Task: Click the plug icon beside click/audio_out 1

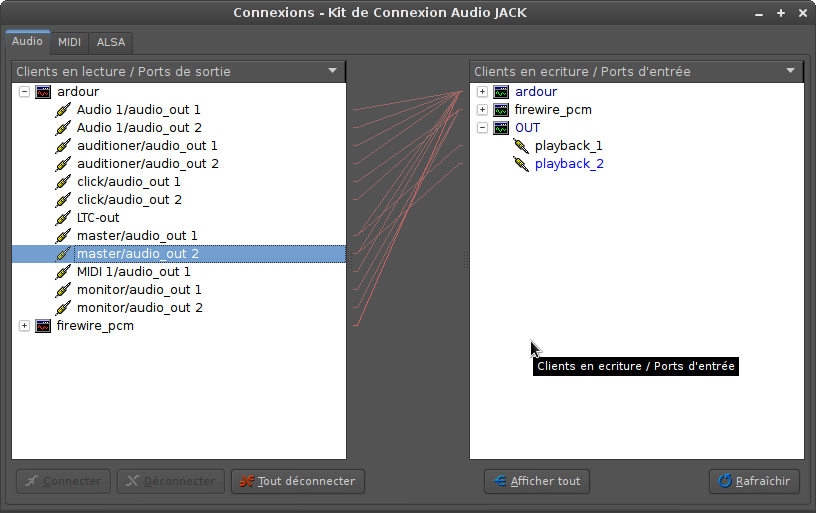Action: tap(63, 182)
